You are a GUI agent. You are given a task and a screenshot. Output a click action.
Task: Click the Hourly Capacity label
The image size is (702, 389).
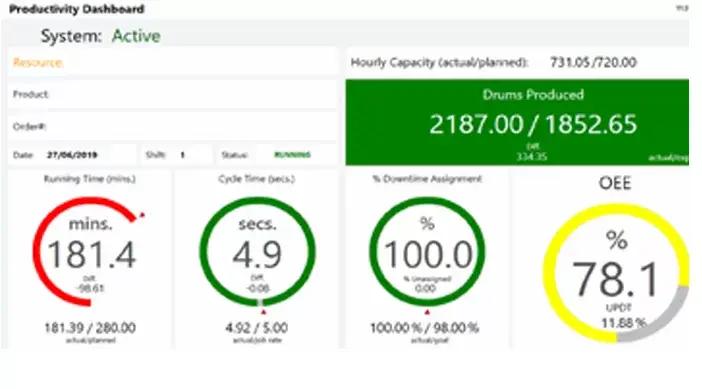pyautogui.click(x=439, y=62)
